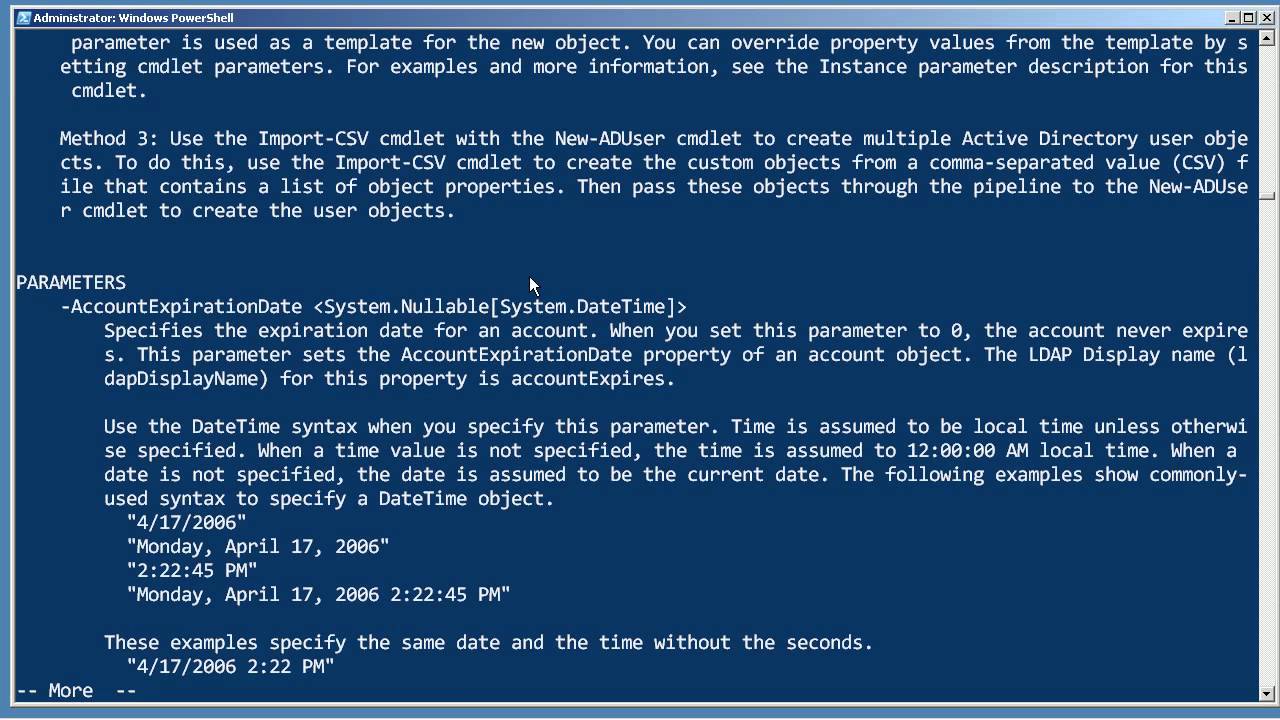Click the -AccountExpirationDate parameter name
This screenshot has width=1280, height=720.
point(181,307)
